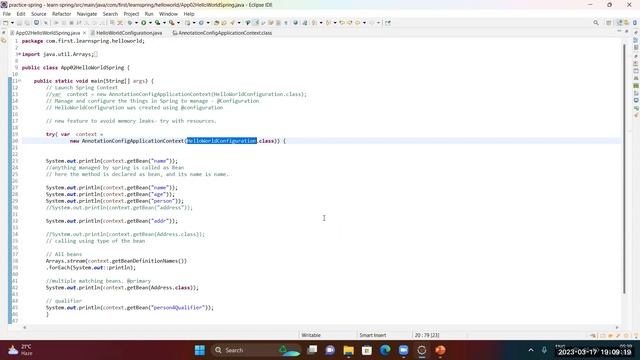Open the Windows Start menu
The width and height of the screenshot is (640, 360).
coord(200,350)
